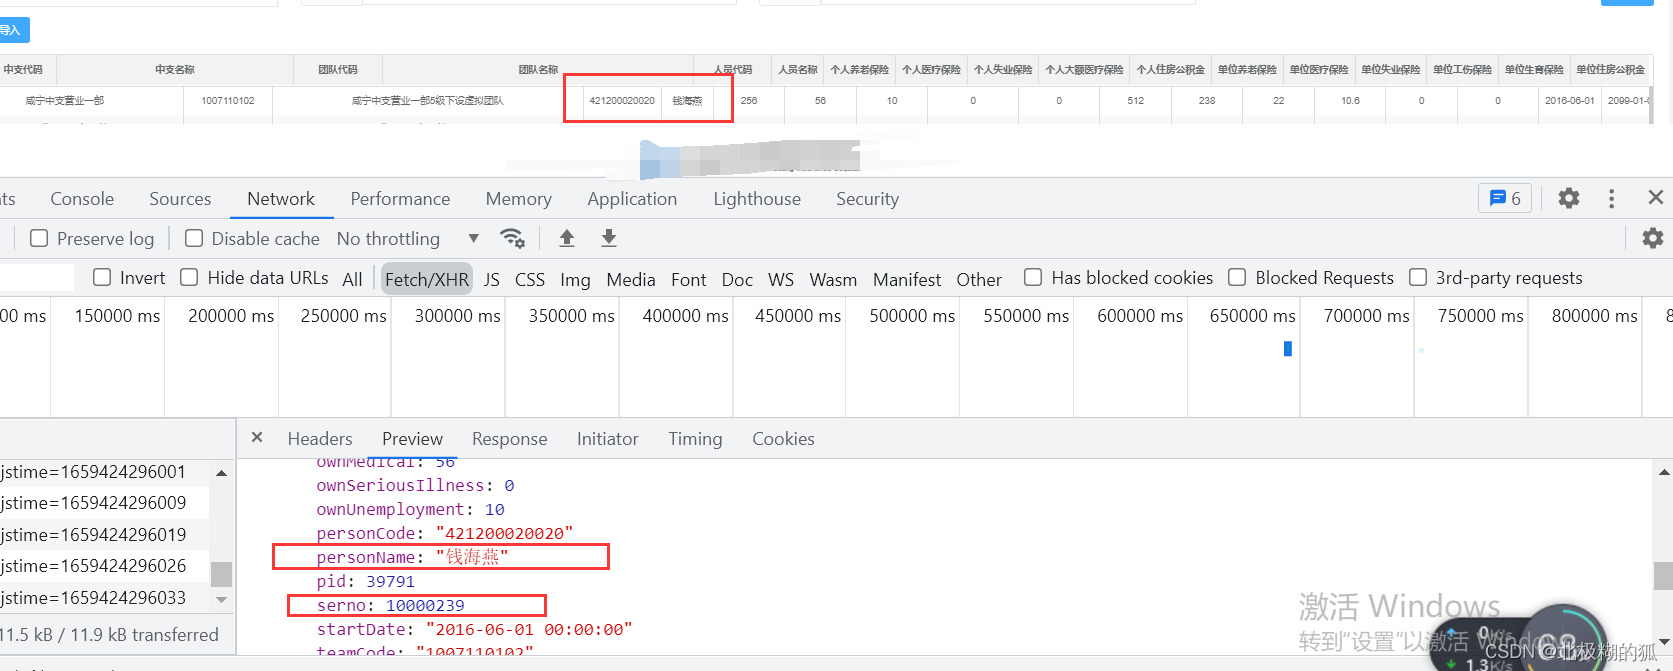
Task: Open DevTools more options menu
Action: (1611, 198)
